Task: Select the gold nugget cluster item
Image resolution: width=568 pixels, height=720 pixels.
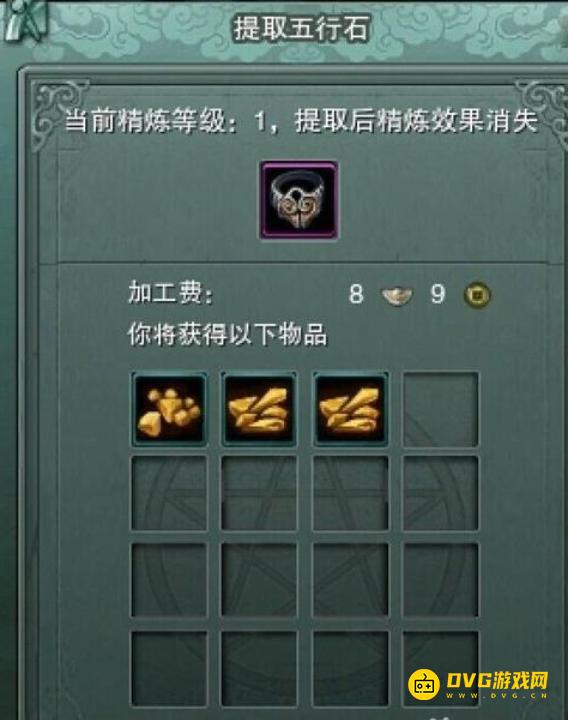Action: click(x=169, y=409)
